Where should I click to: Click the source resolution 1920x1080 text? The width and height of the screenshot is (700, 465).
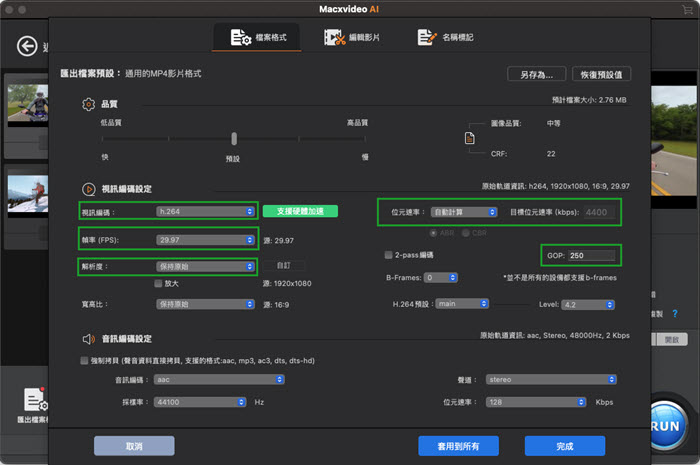click(287, 283)
